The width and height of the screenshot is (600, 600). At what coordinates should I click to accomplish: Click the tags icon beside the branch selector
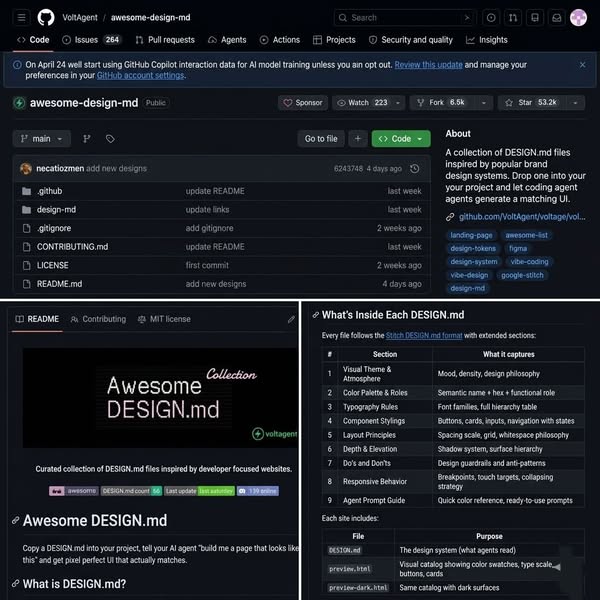(x=110, y=138)
